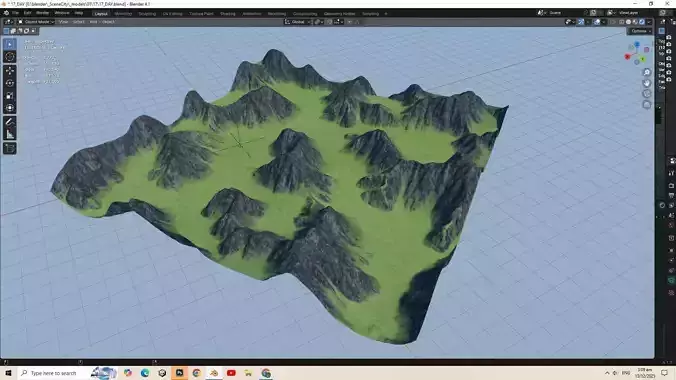676x380 pixels.
Task: Open the pivot point dropdown
Action: coord(319,22)
